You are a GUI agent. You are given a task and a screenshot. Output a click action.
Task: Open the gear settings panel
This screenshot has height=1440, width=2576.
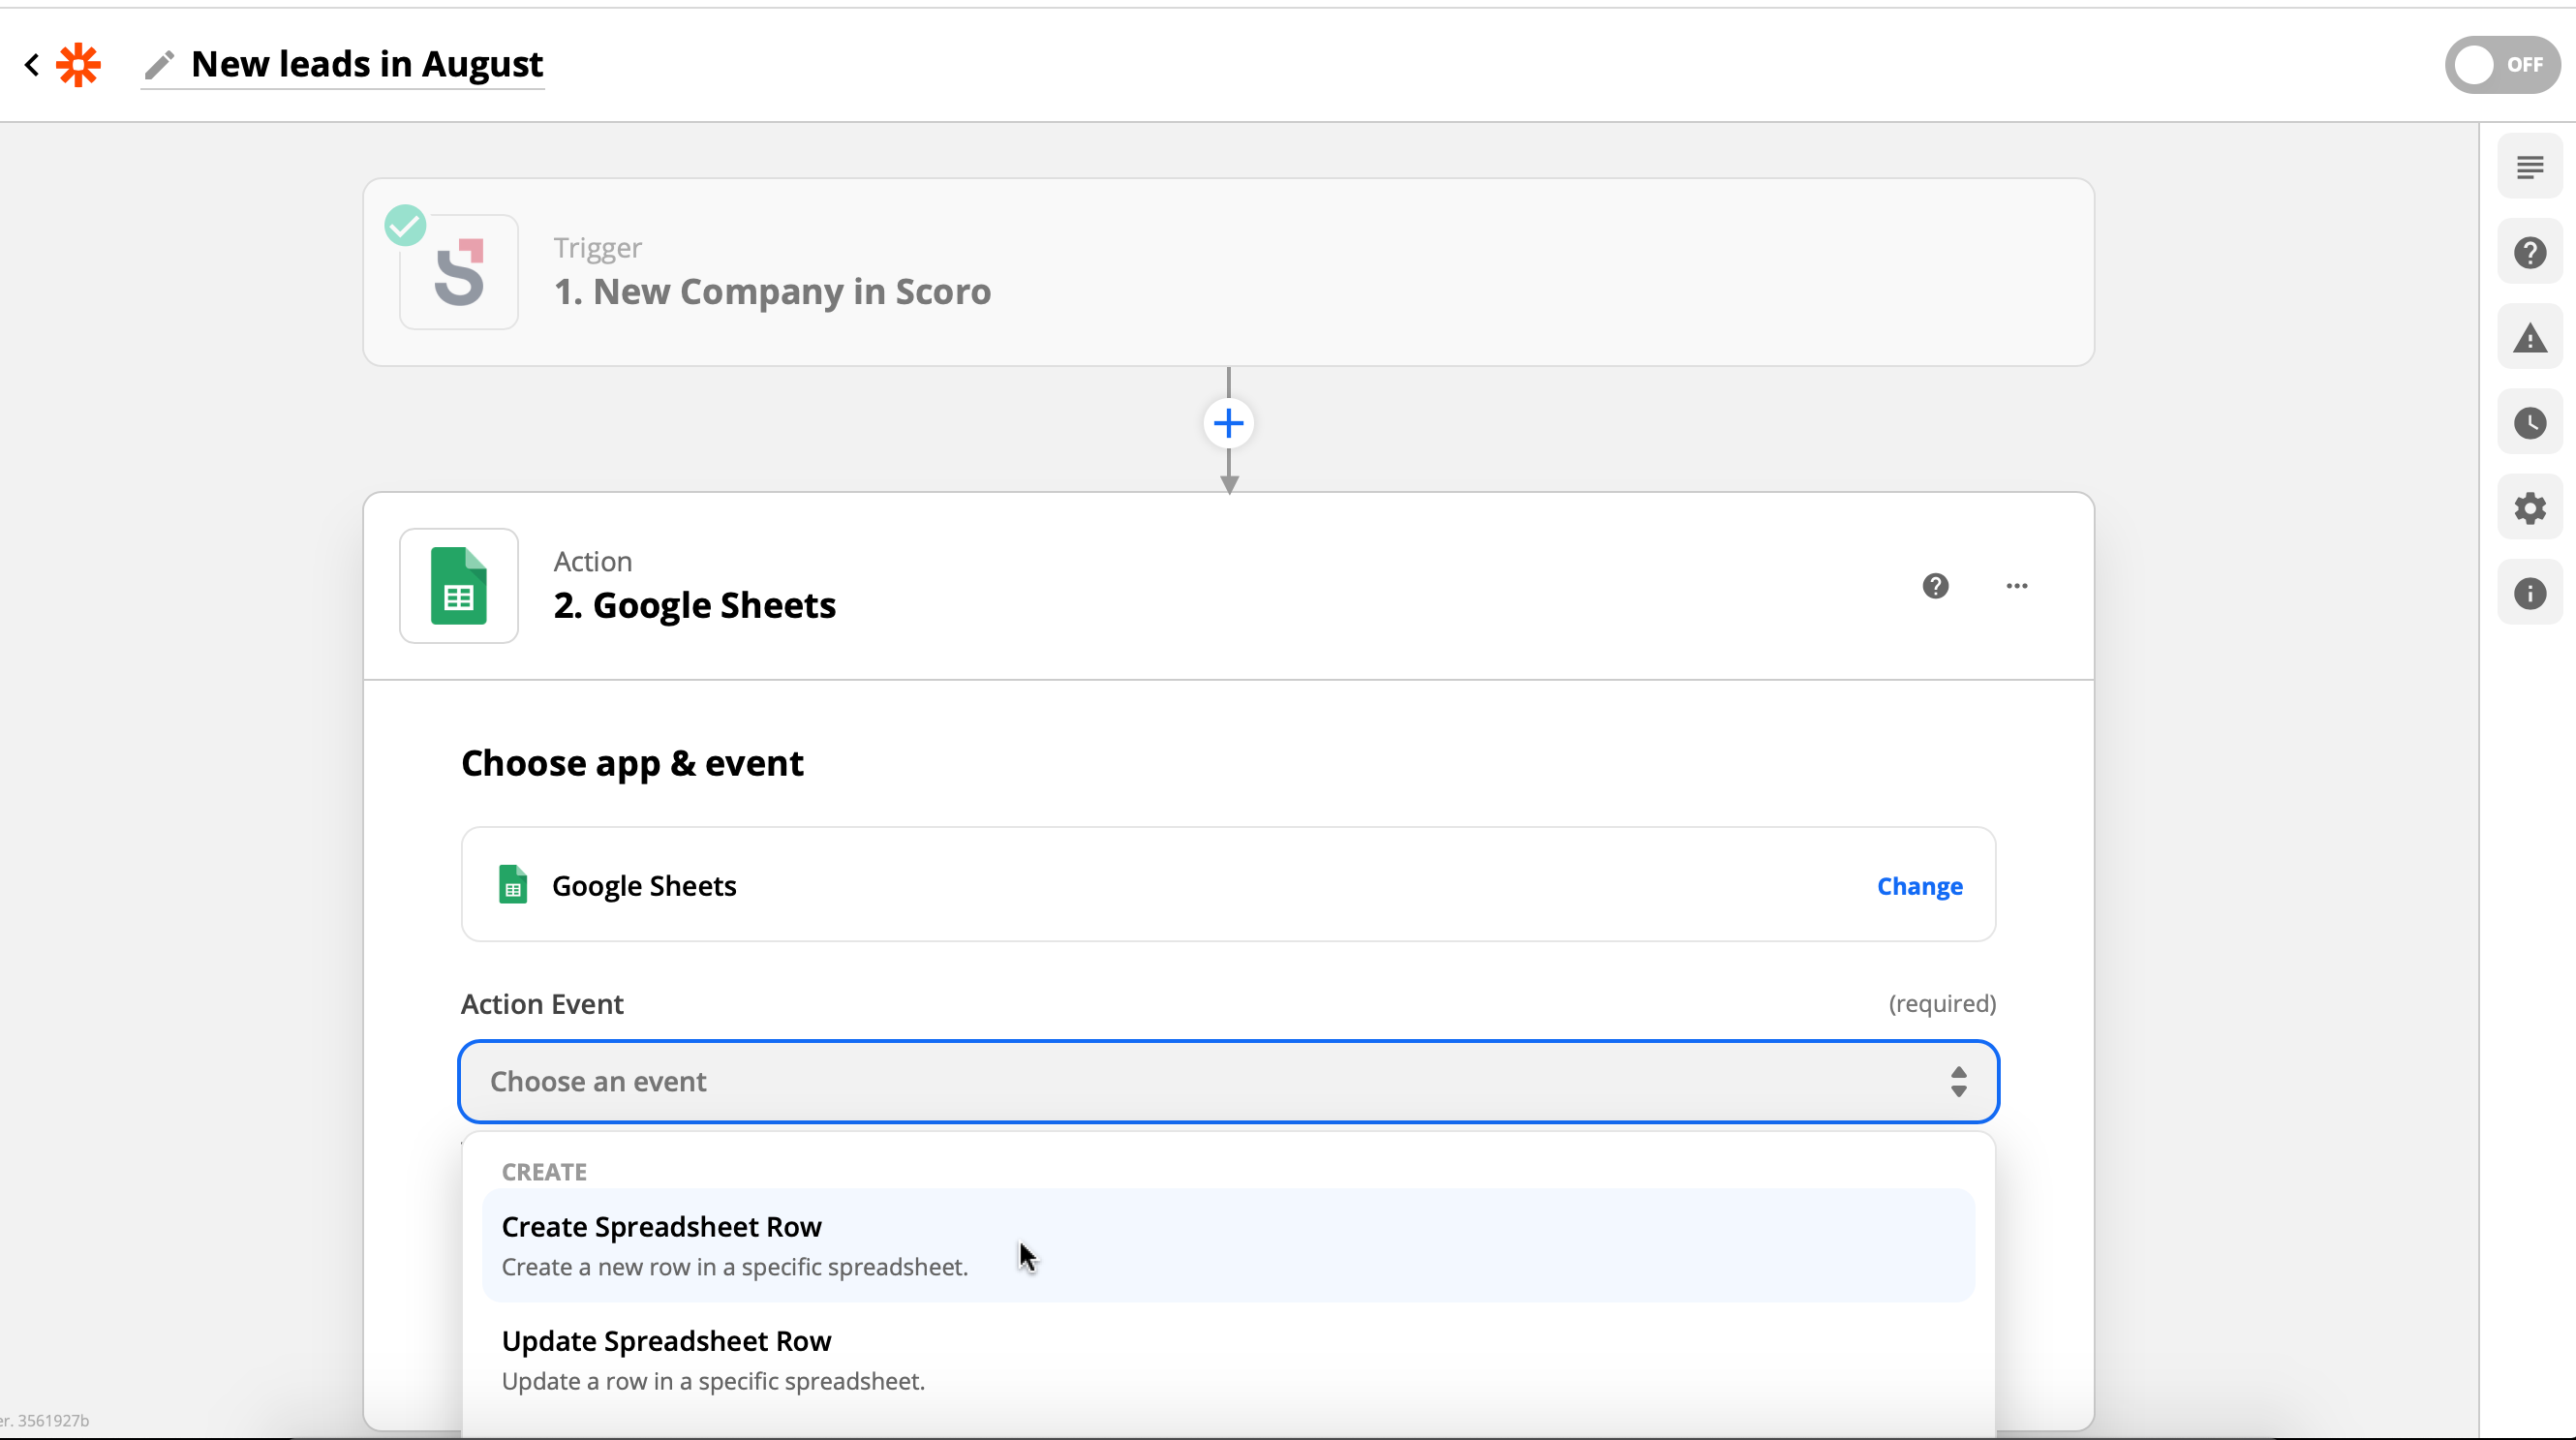(2530, 508)
